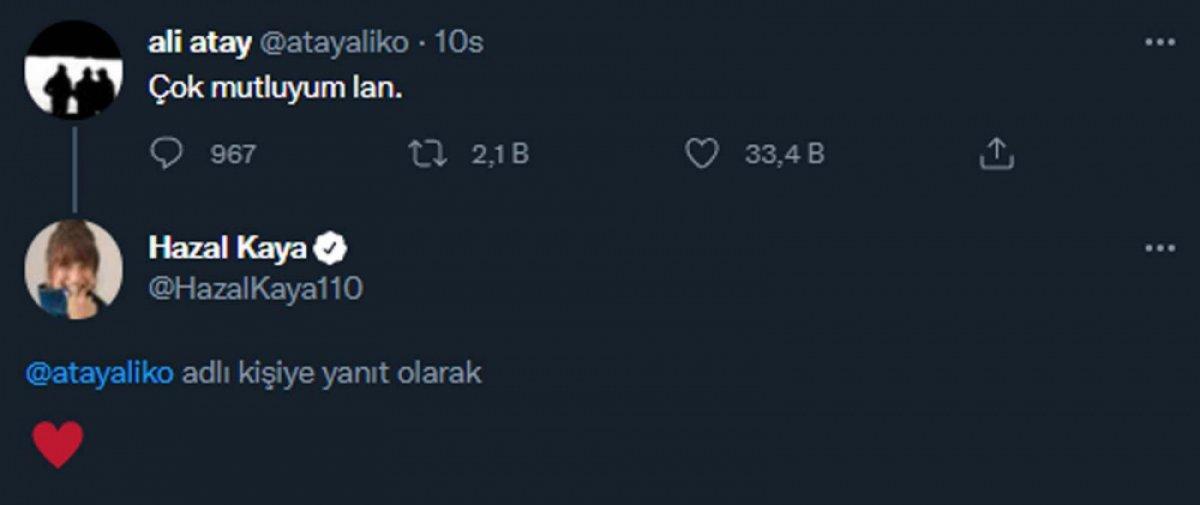Image resolution: width=1200 pixels, height=505 pixels.
Task: Click the share upload icon
Action: [x=995, y=154]
